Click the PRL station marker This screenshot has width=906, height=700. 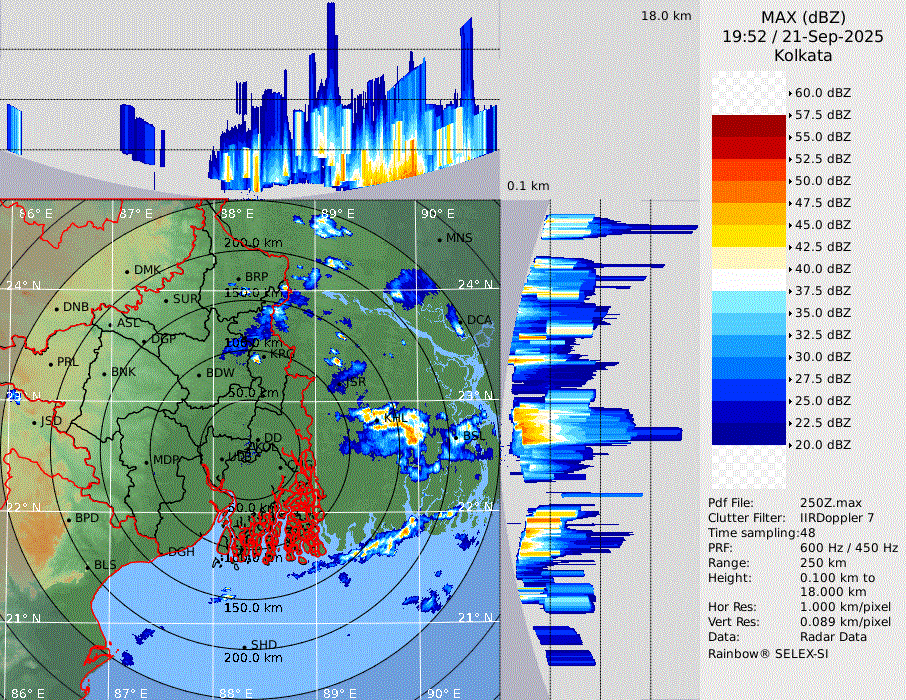click(50, 362)
